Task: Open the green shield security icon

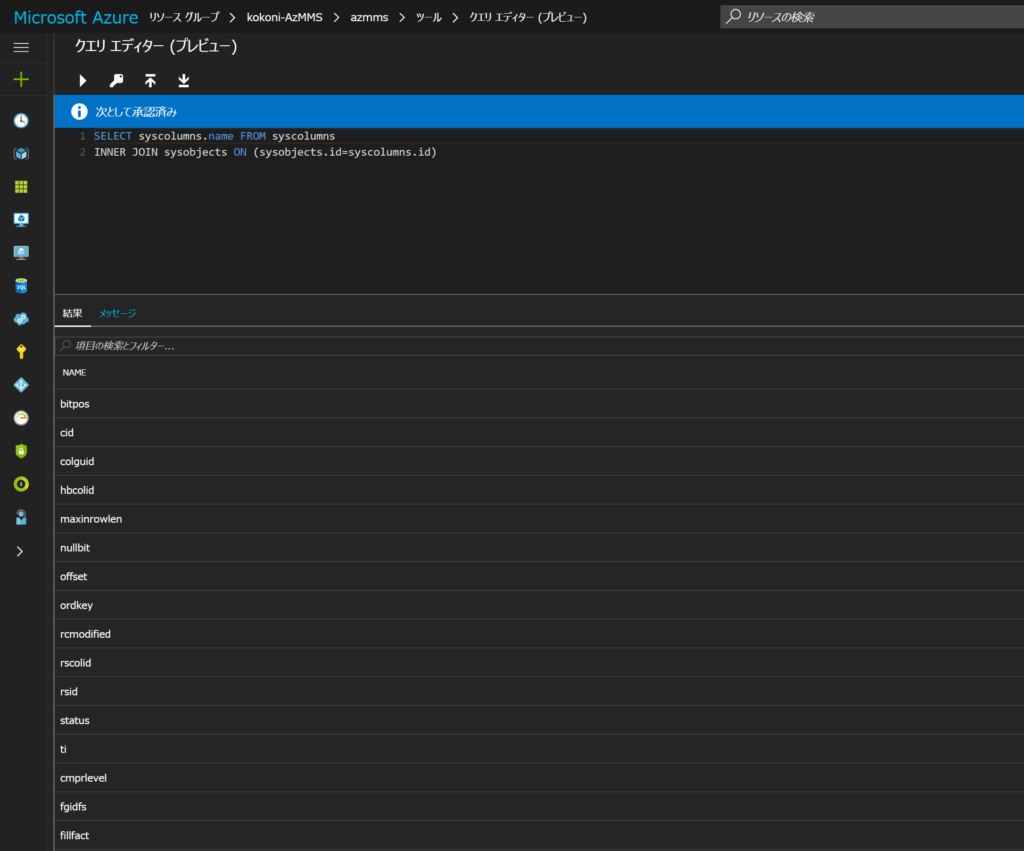Action: 21,451
